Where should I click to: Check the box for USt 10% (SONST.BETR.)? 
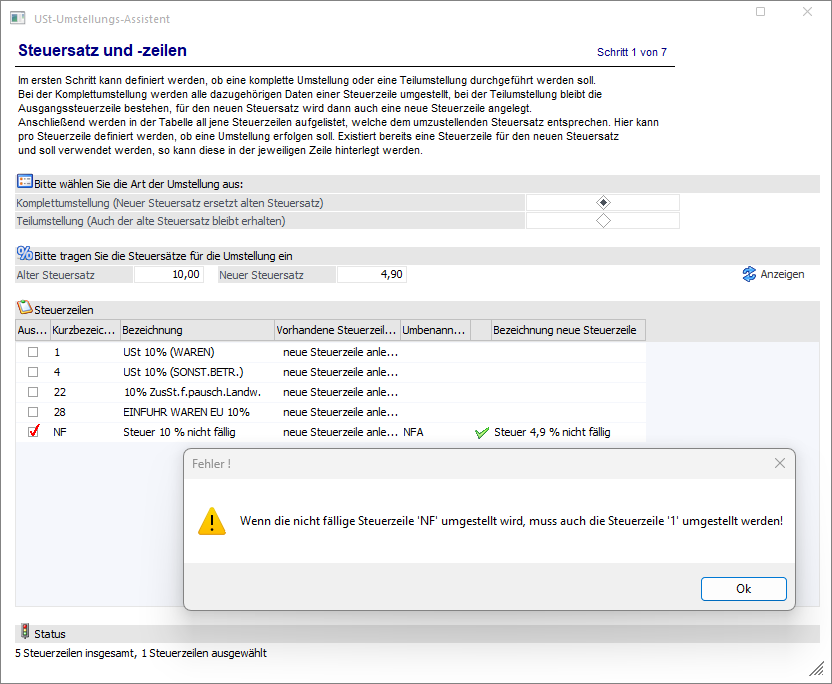click(33, 372)
